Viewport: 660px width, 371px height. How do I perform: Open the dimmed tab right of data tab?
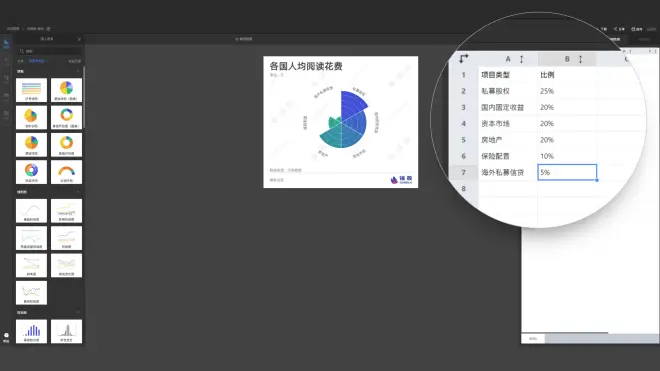[644, 39]
